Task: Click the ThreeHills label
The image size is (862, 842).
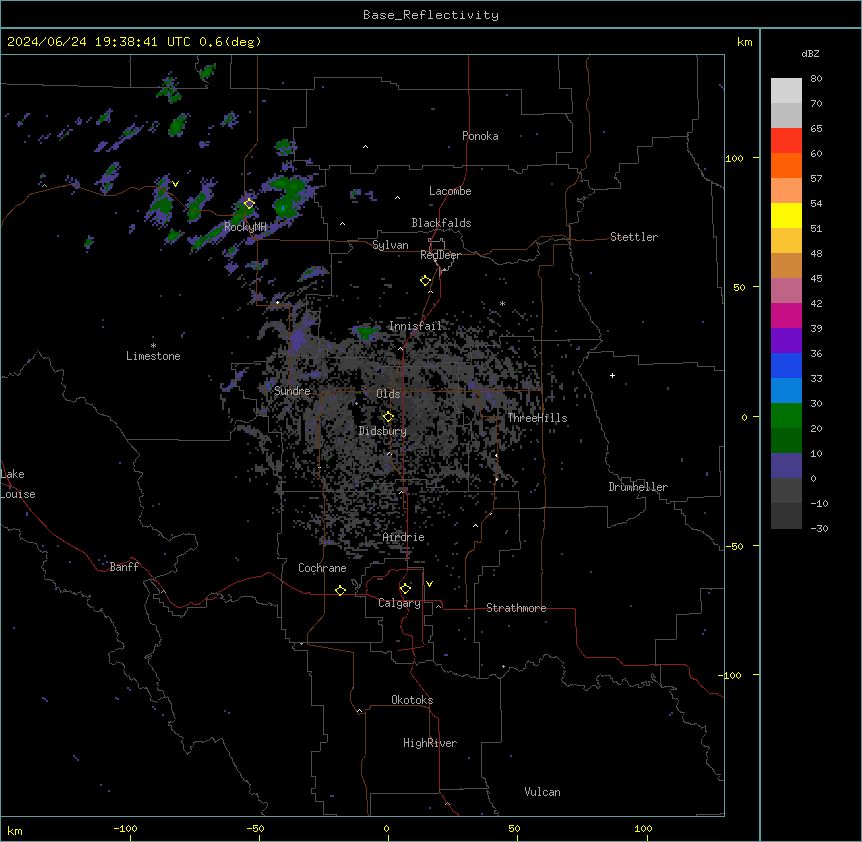Action: [x=537, y=418]
